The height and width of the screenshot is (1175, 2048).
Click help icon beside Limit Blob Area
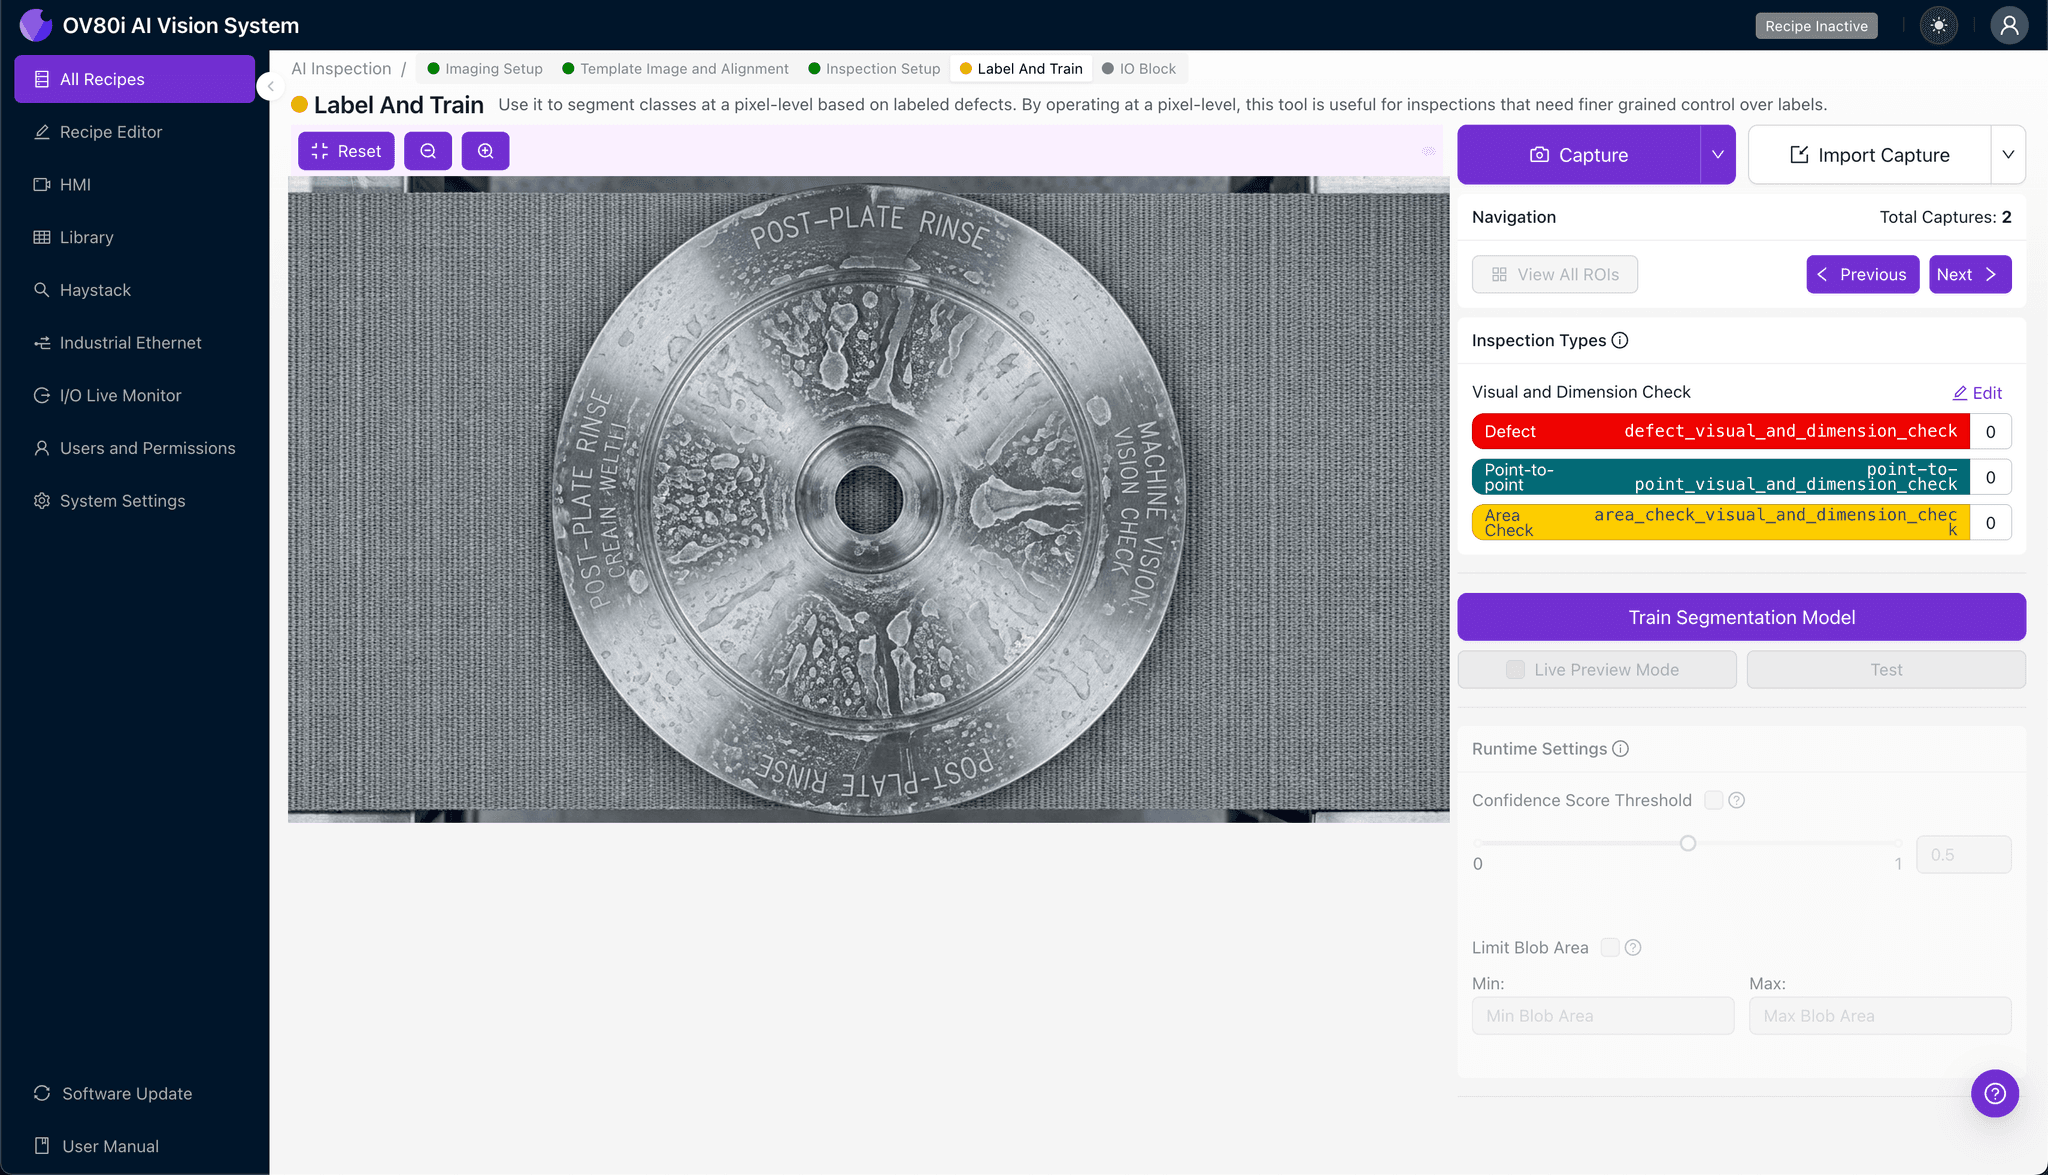pyautogui.click(x=1633, y=947)
